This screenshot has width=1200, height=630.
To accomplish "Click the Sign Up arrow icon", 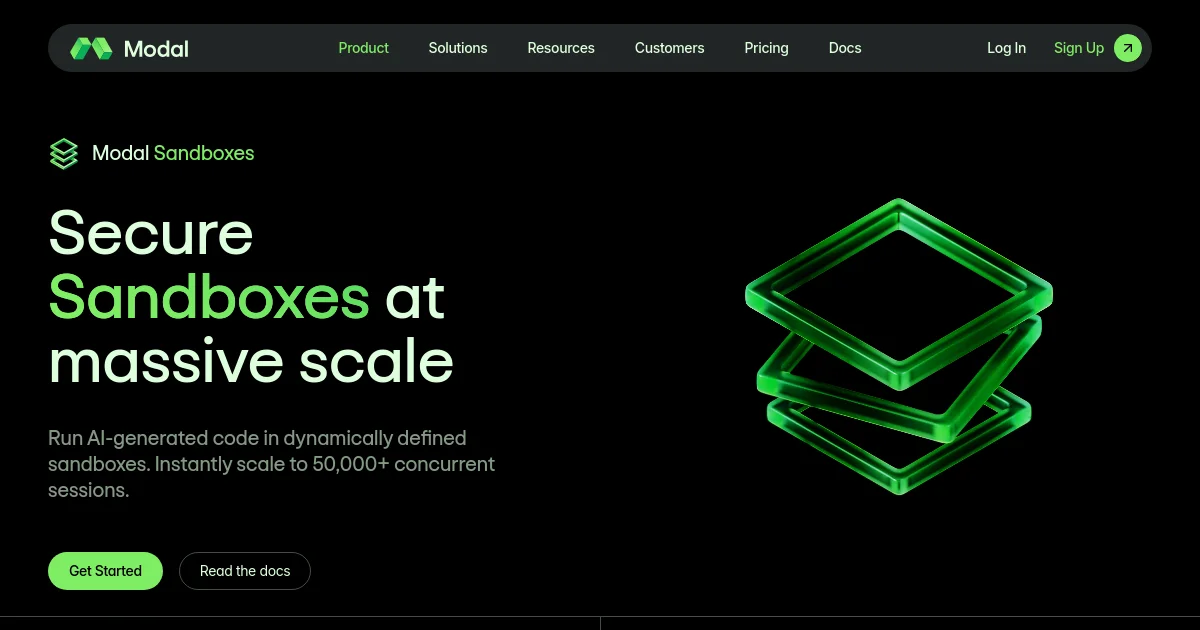I will click(x=1127, y=48).
